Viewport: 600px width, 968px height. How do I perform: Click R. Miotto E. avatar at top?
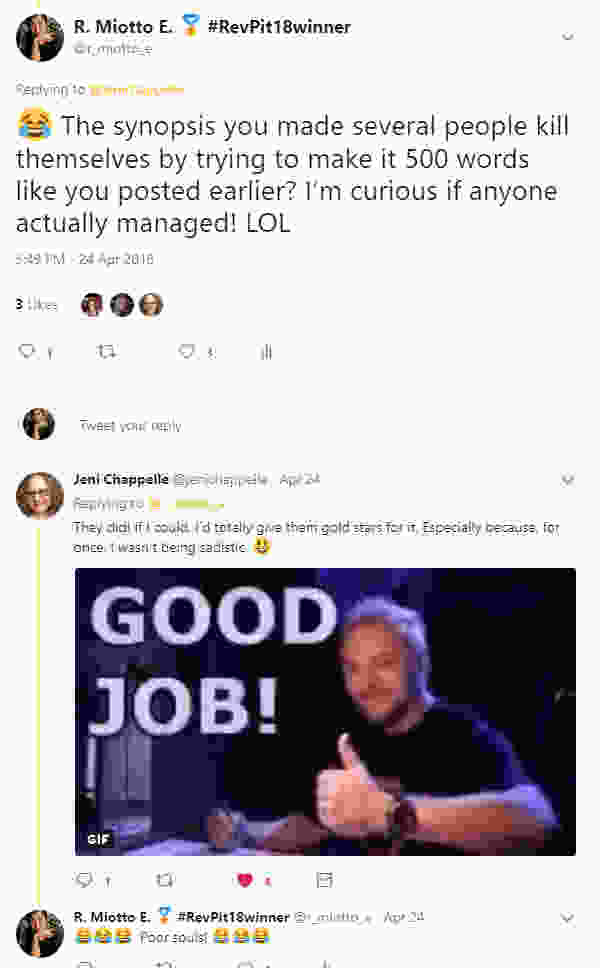tap(40, 38)
